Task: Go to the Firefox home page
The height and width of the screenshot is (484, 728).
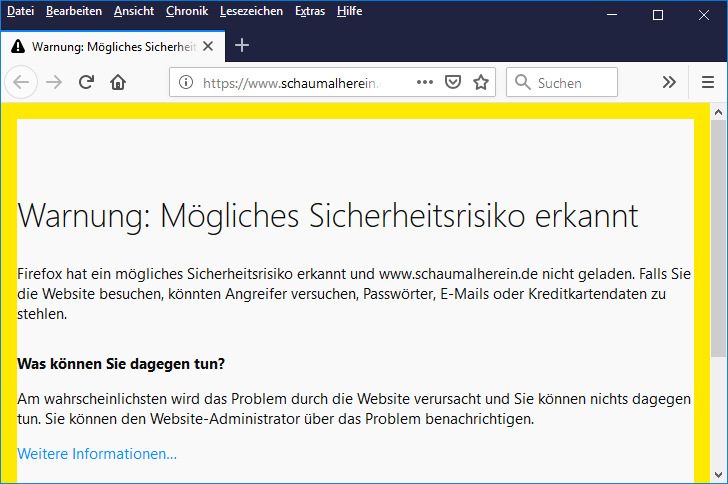Action: click(118, 83)
